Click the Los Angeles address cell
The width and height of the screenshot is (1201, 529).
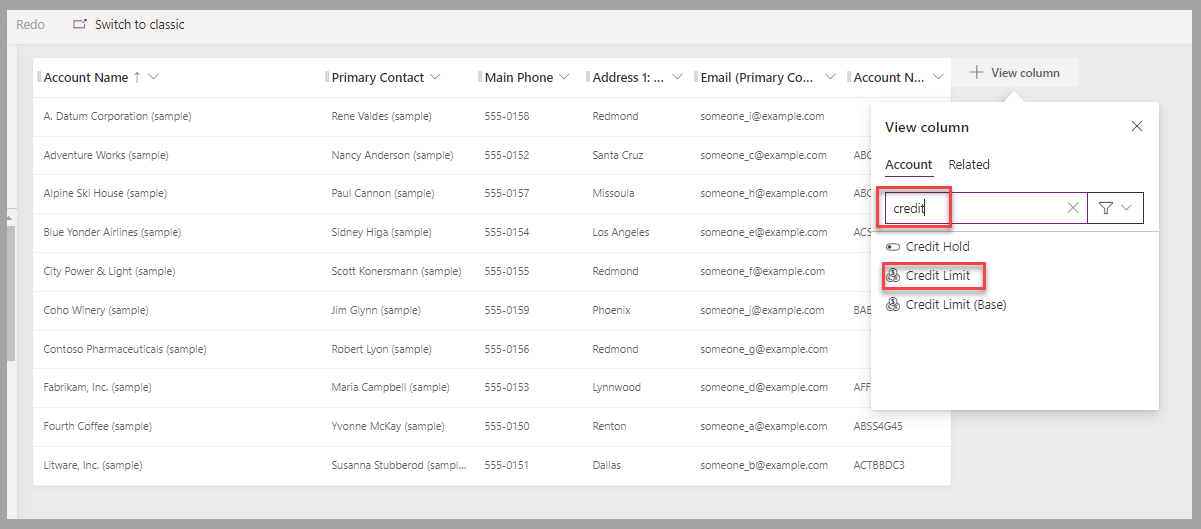(620, 232)
